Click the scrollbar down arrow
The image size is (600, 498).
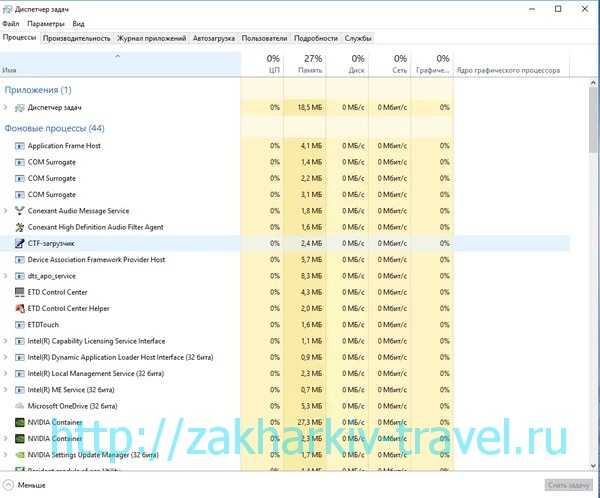[x=593, y=466]
